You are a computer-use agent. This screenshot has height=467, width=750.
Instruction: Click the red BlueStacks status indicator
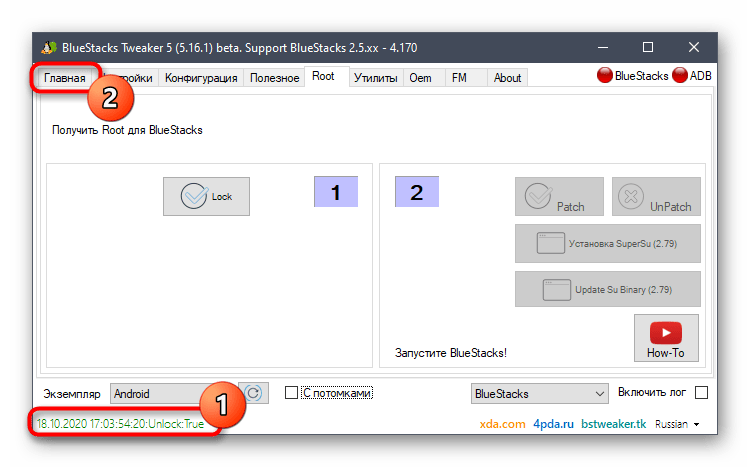[x=605, y=76]
